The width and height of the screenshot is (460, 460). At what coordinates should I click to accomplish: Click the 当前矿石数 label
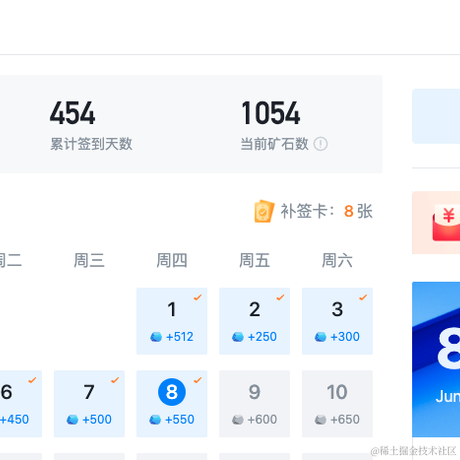tap(275, 144)
